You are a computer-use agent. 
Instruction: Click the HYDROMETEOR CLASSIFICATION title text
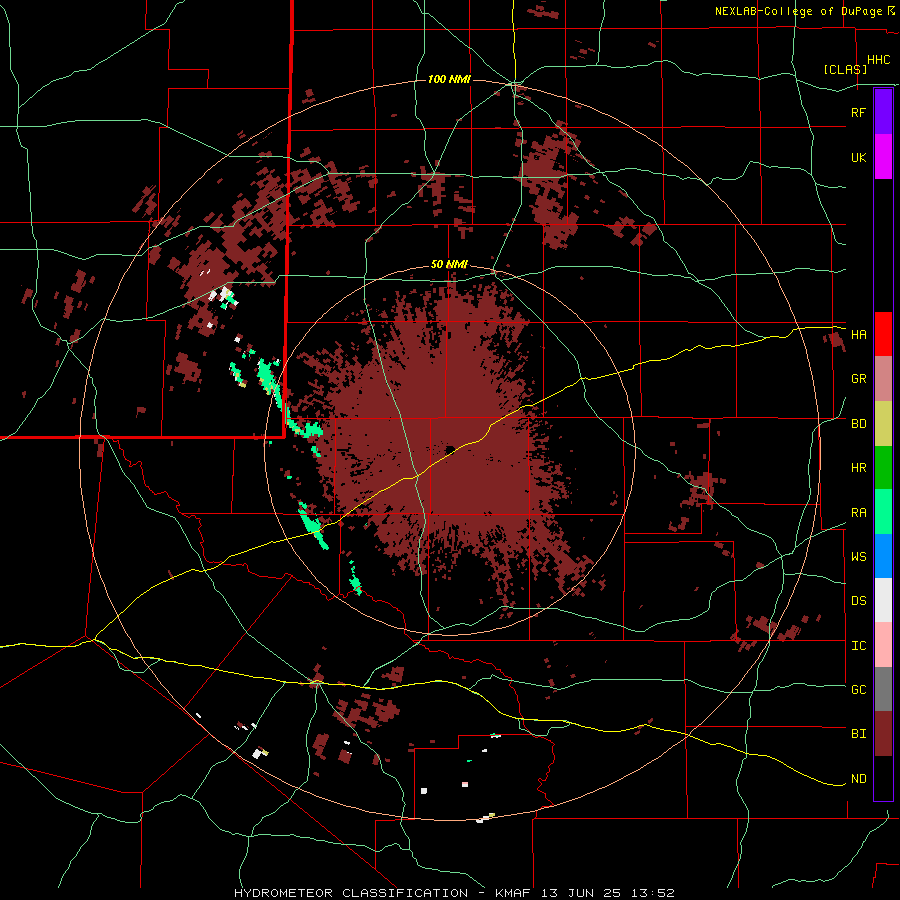click(x=351, y=893)
